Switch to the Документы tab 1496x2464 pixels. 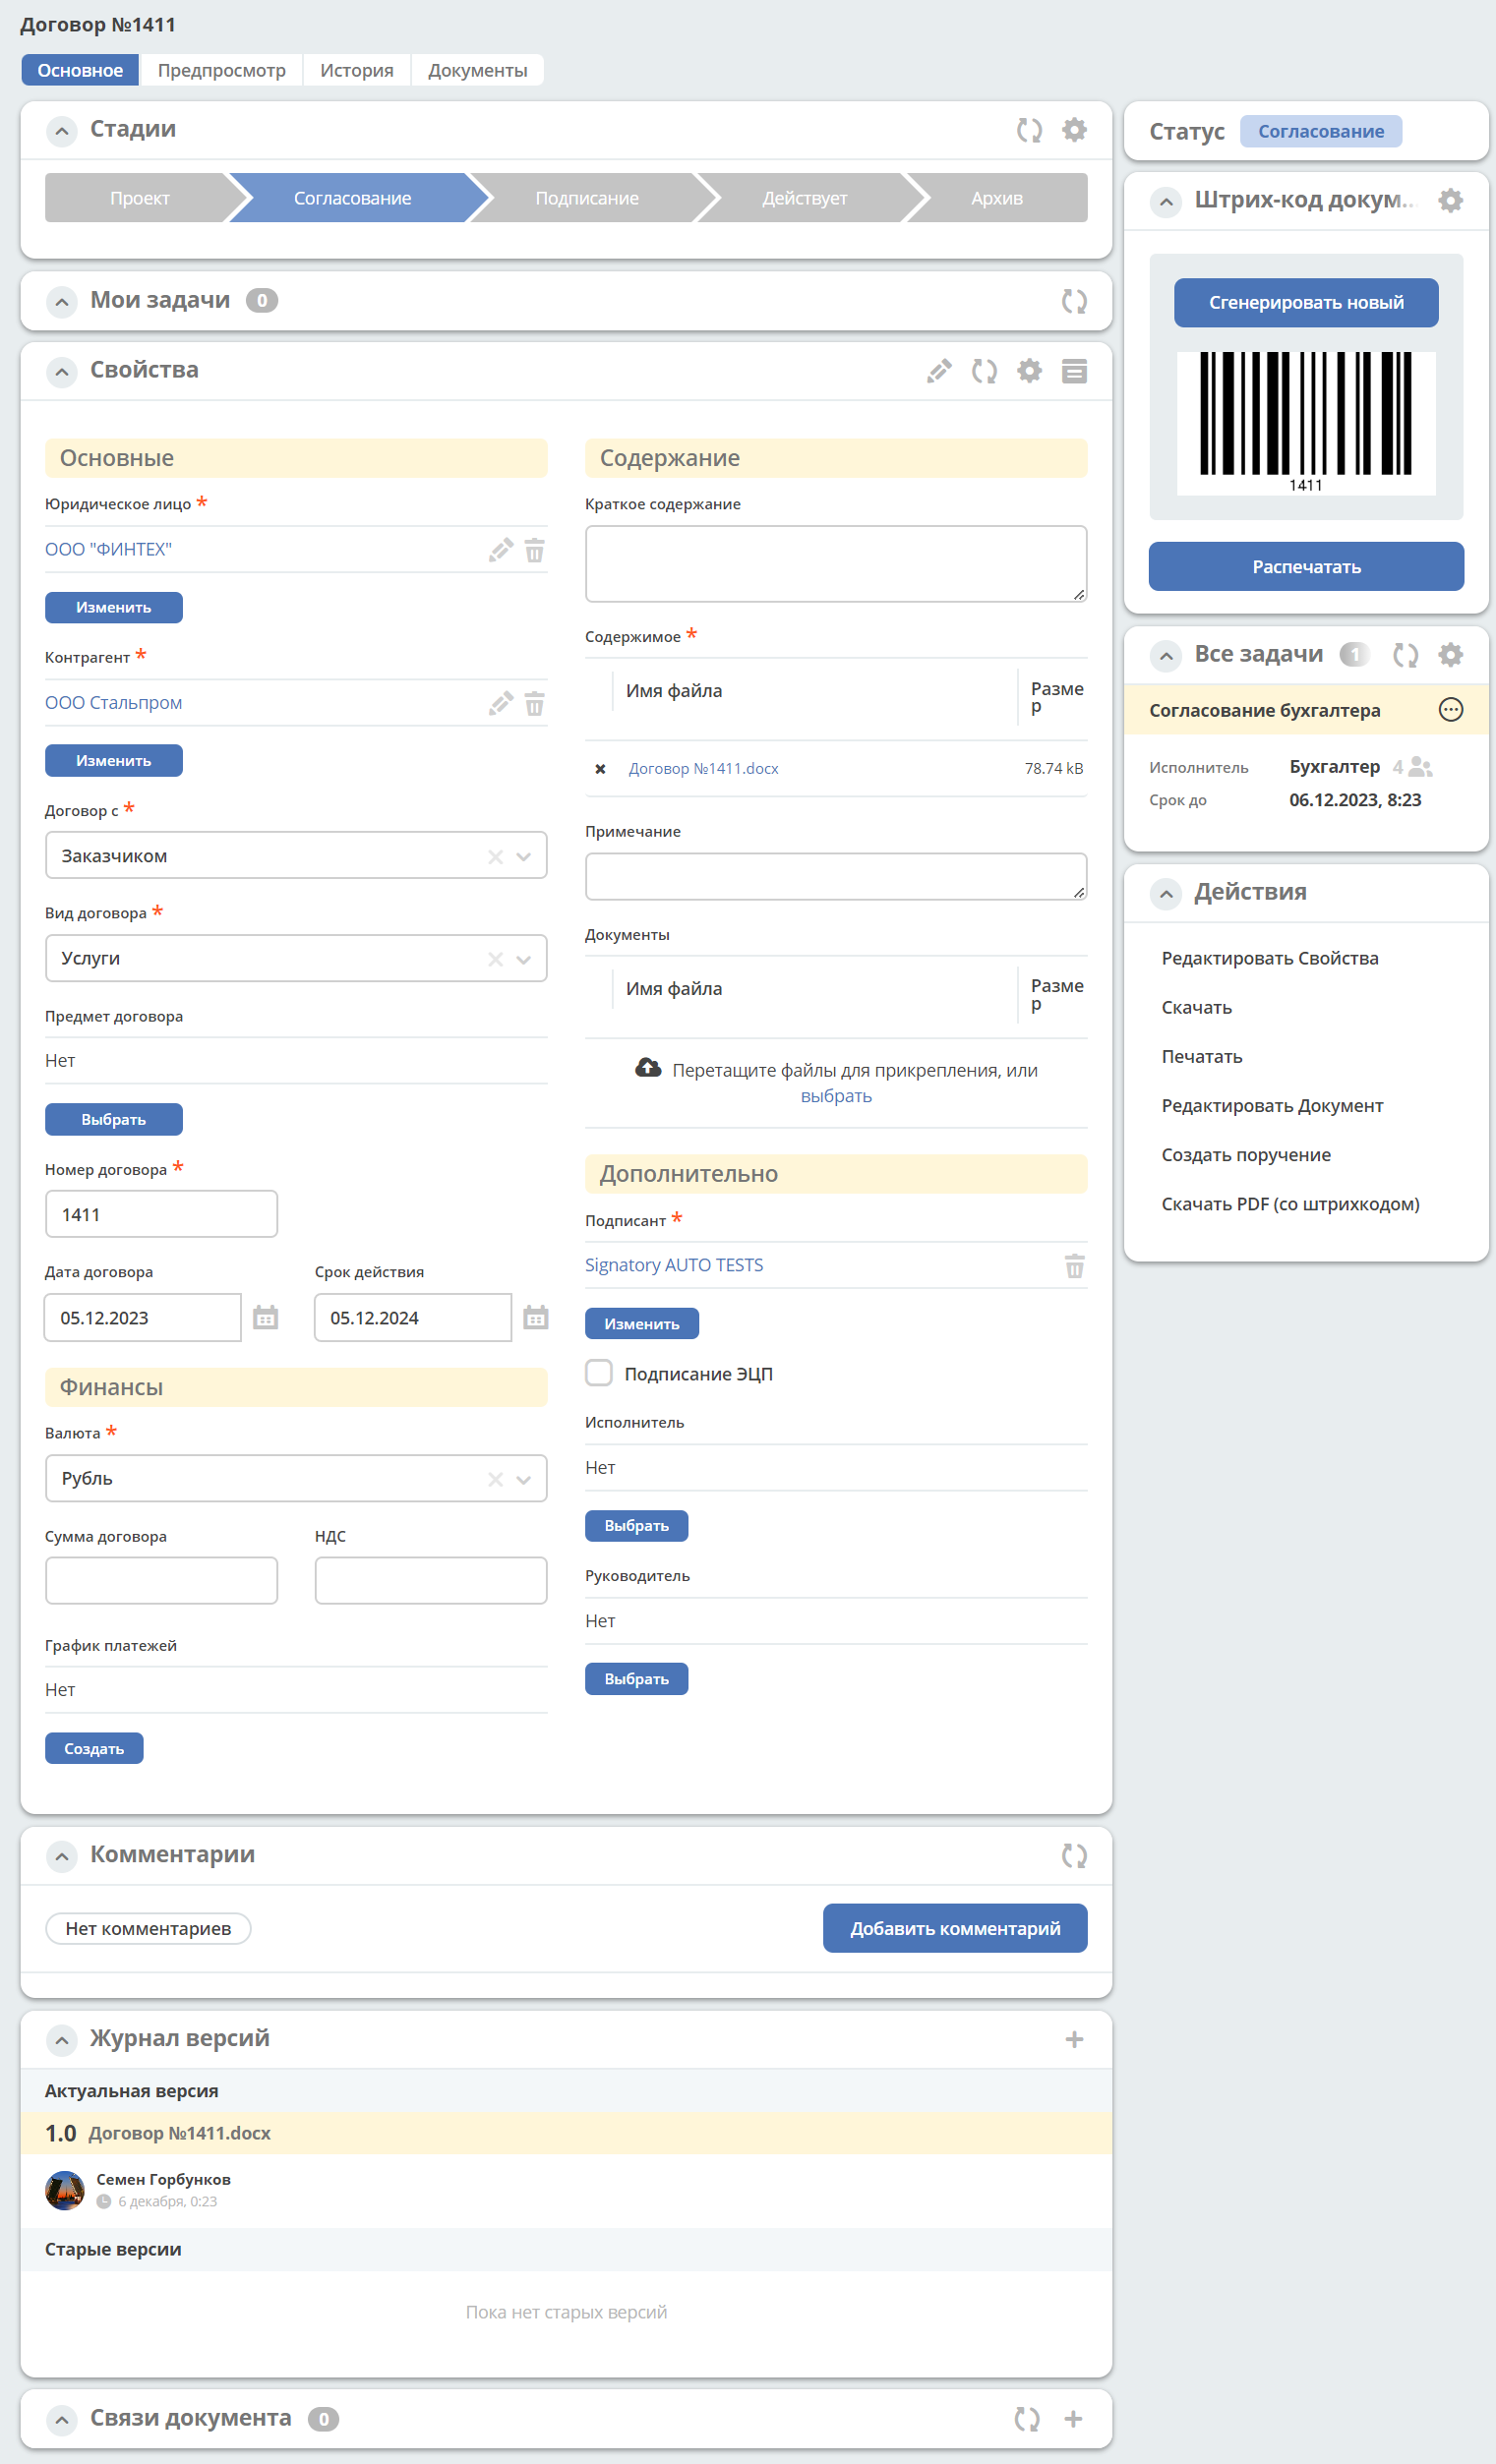(x=478, y=70)
